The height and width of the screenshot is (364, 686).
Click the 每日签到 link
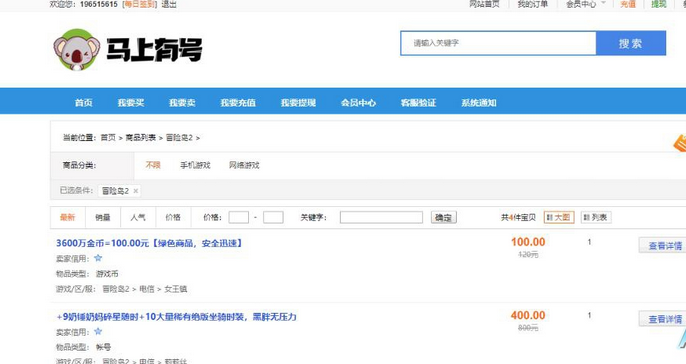(x=140, y=4)
